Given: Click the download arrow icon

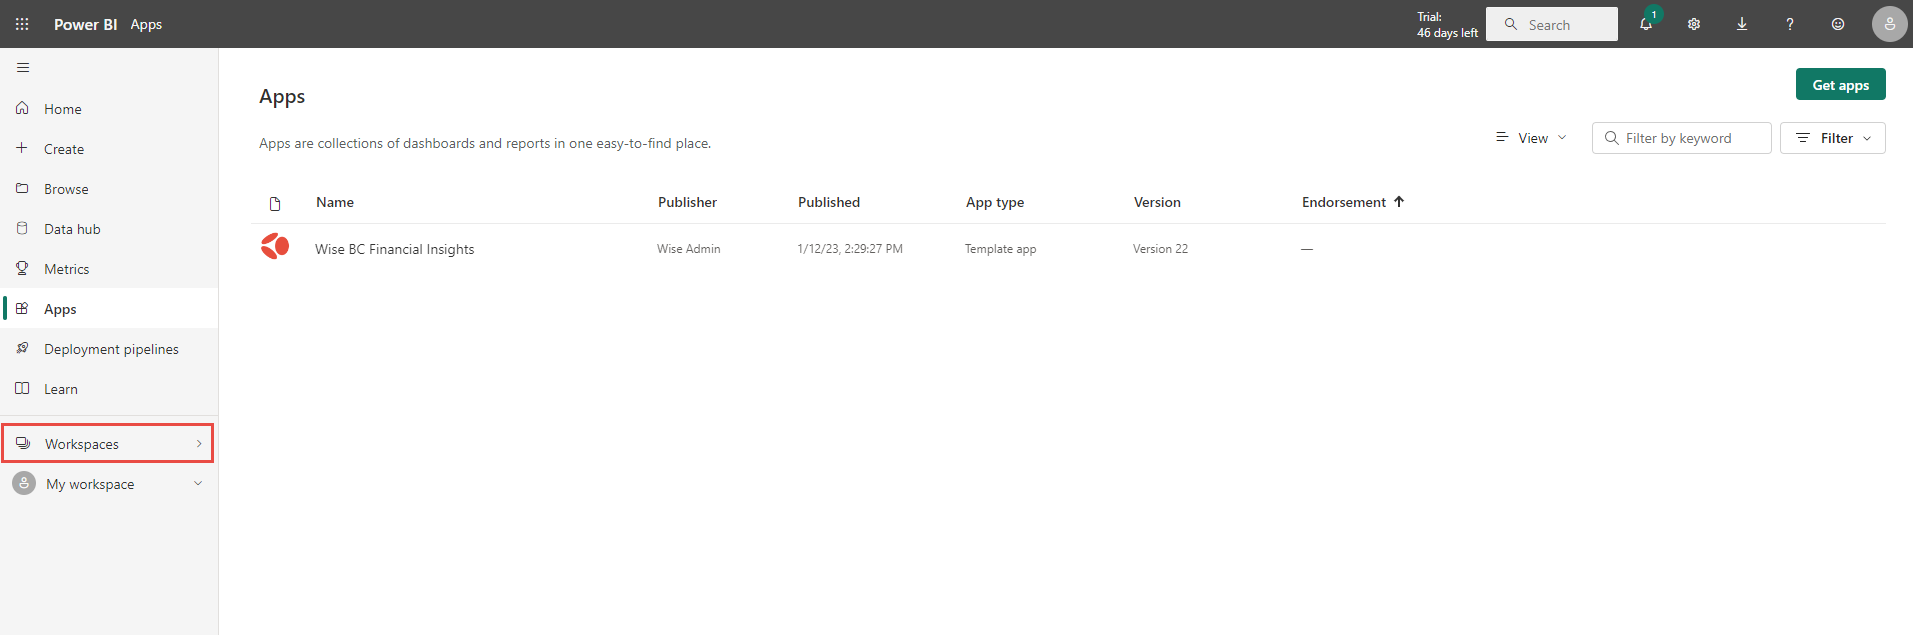Looking at the screenshot, I should (1742, 24).
